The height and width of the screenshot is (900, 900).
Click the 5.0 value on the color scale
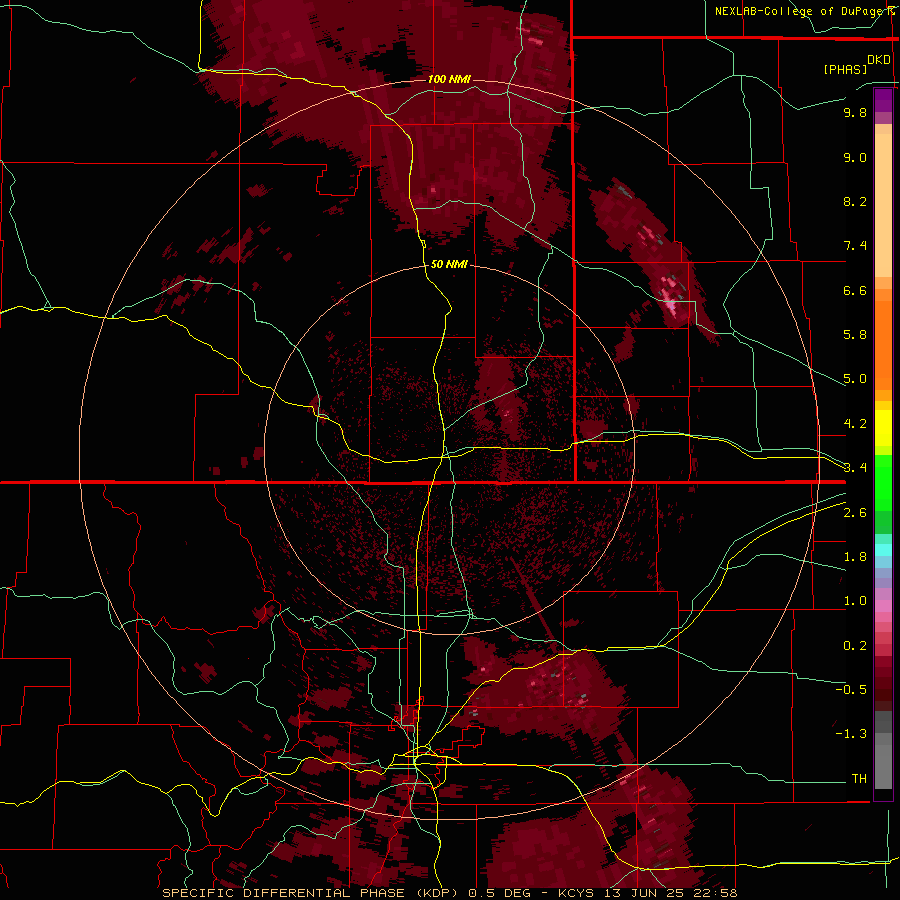pyautogui.click(x=855, y=379)
